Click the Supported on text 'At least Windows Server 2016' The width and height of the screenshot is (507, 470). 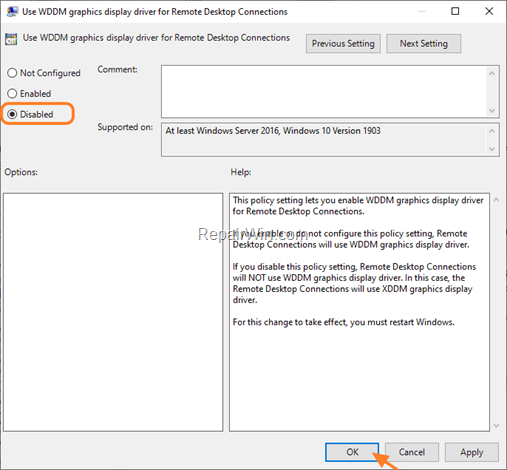222,131
